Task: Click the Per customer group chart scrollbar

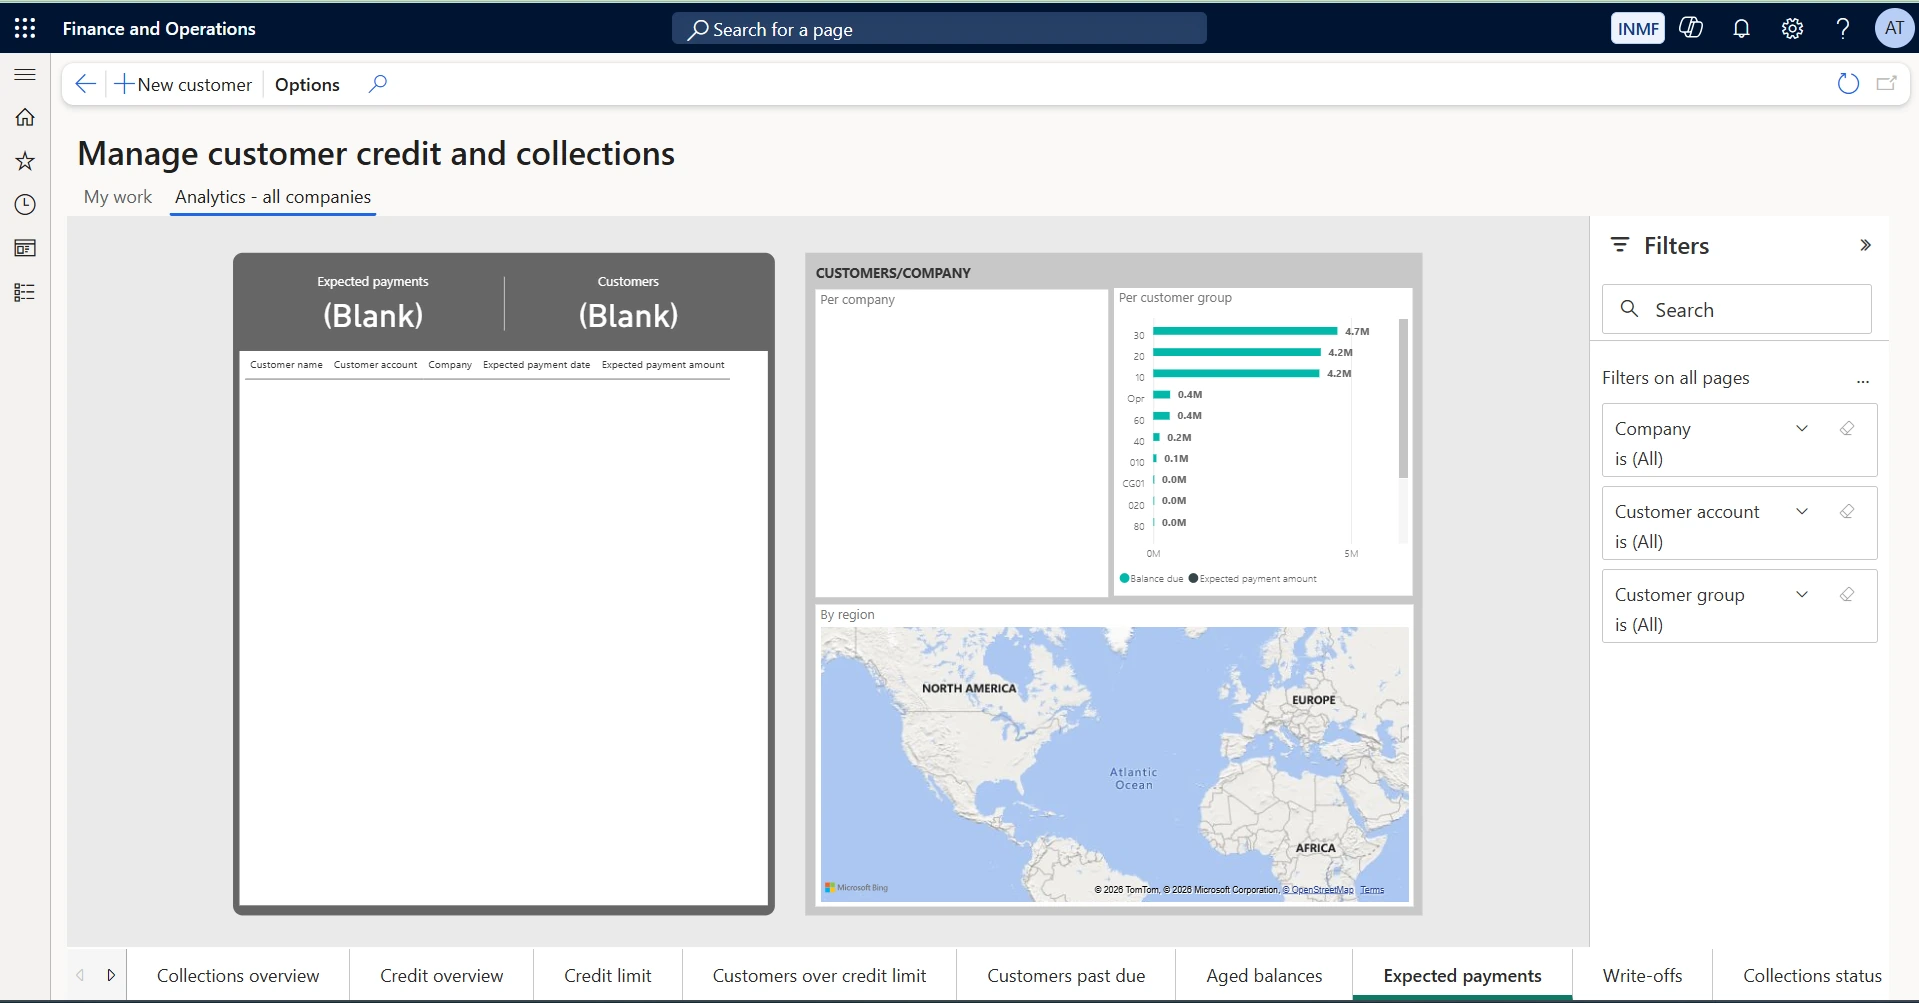Action: 1403,398
